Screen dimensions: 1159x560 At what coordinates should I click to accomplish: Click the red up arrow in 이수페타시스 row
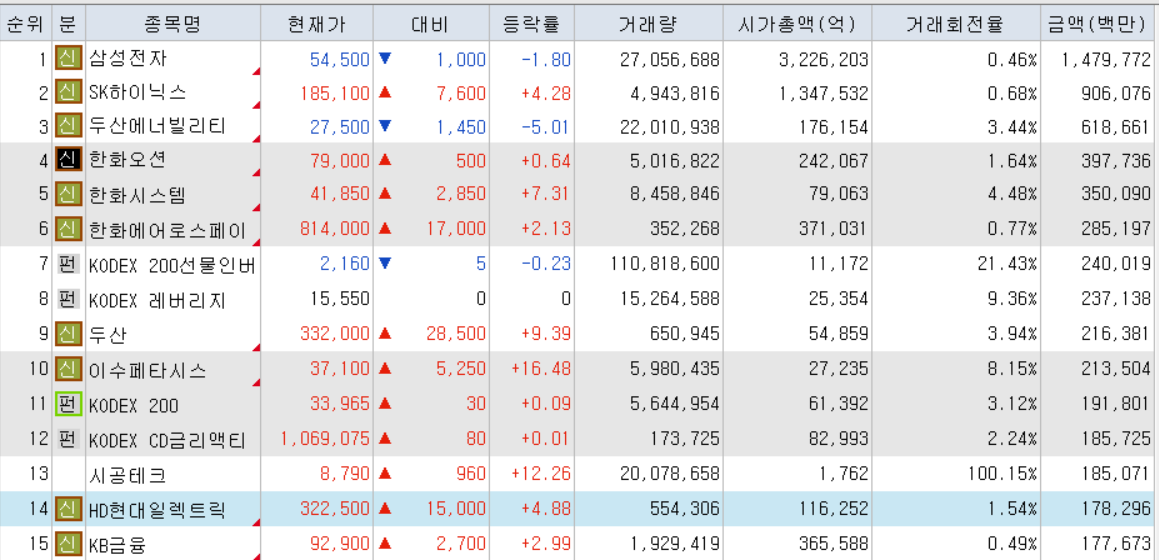(384, 369)
